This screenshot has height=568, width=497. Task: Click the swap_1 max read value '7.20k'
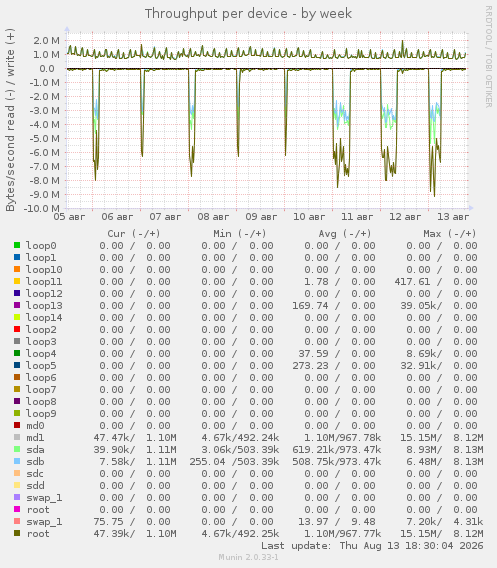(422, 522)
